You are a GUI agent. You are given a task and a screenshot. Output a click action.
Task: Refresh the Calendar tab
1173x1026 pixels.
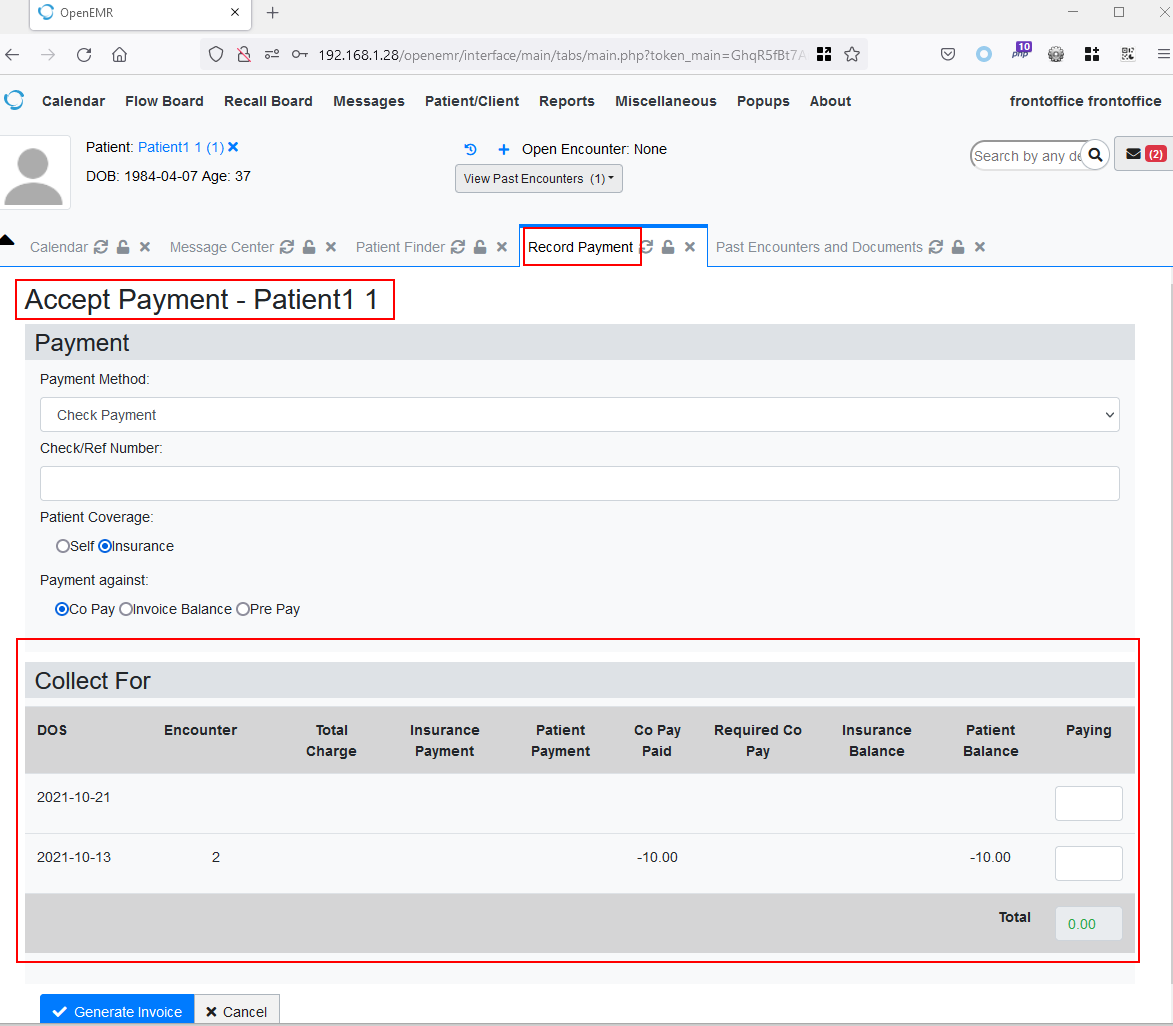[x=101, y=247]
